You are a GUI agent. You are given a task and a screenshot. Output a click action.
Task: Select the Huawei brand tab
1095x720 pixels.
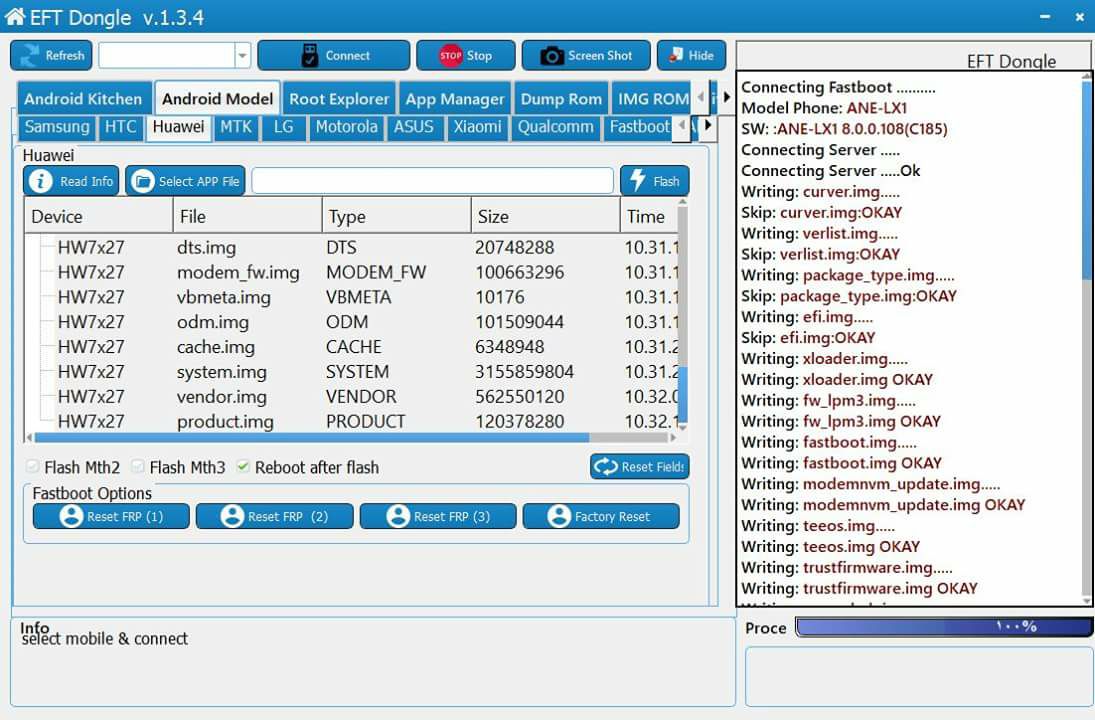[x=179, y=127]
